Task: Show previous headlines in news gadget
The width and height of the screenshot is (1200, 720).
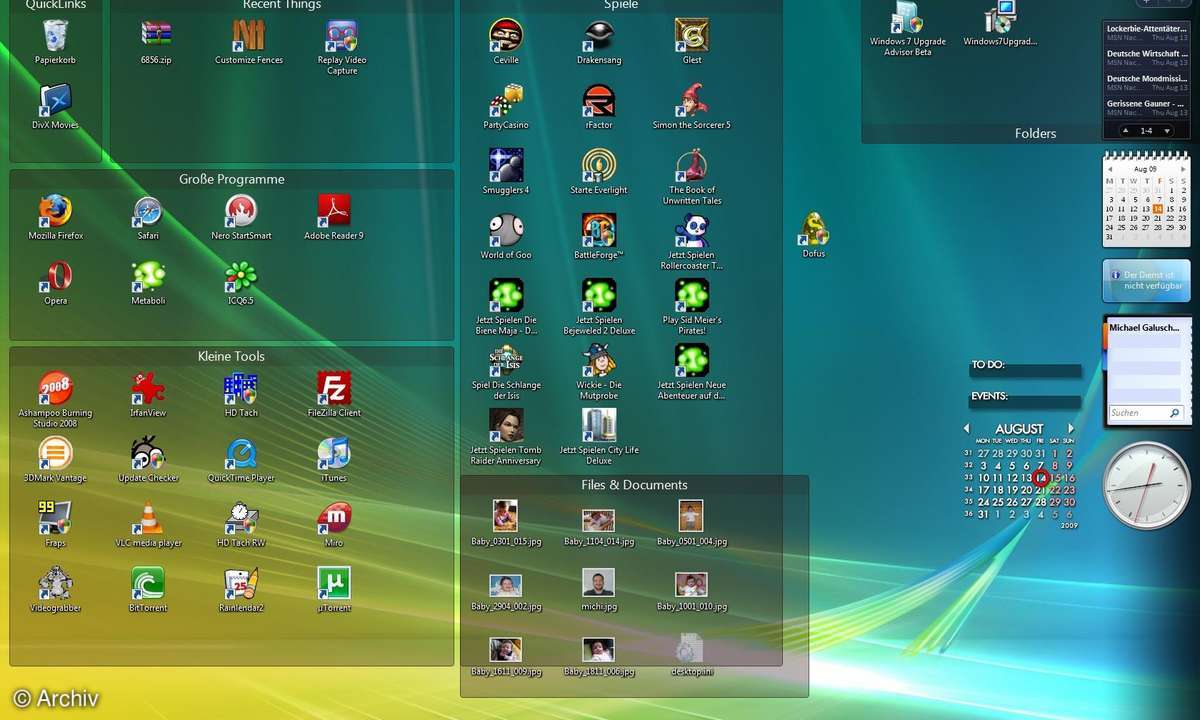Action: pyautogui.click(x=1126, y=131)
